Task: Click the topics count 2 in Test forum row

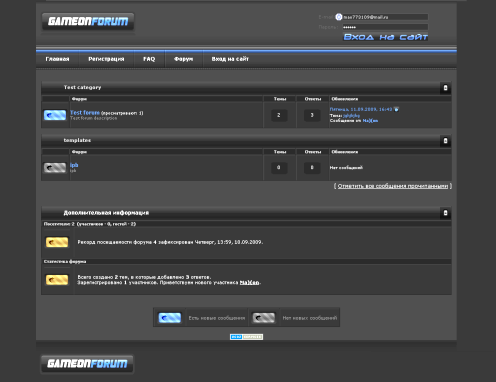Action: pos(279,115)
